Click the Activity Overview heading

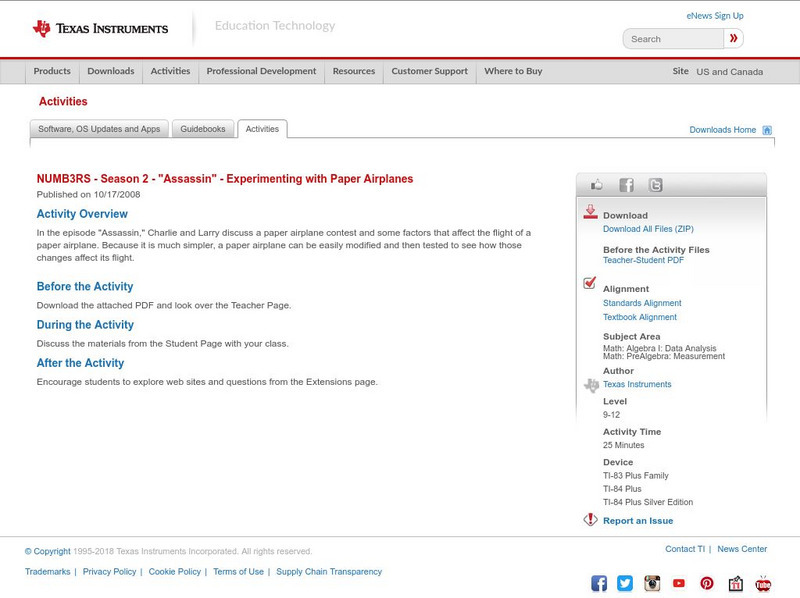(x=82, y=214)
